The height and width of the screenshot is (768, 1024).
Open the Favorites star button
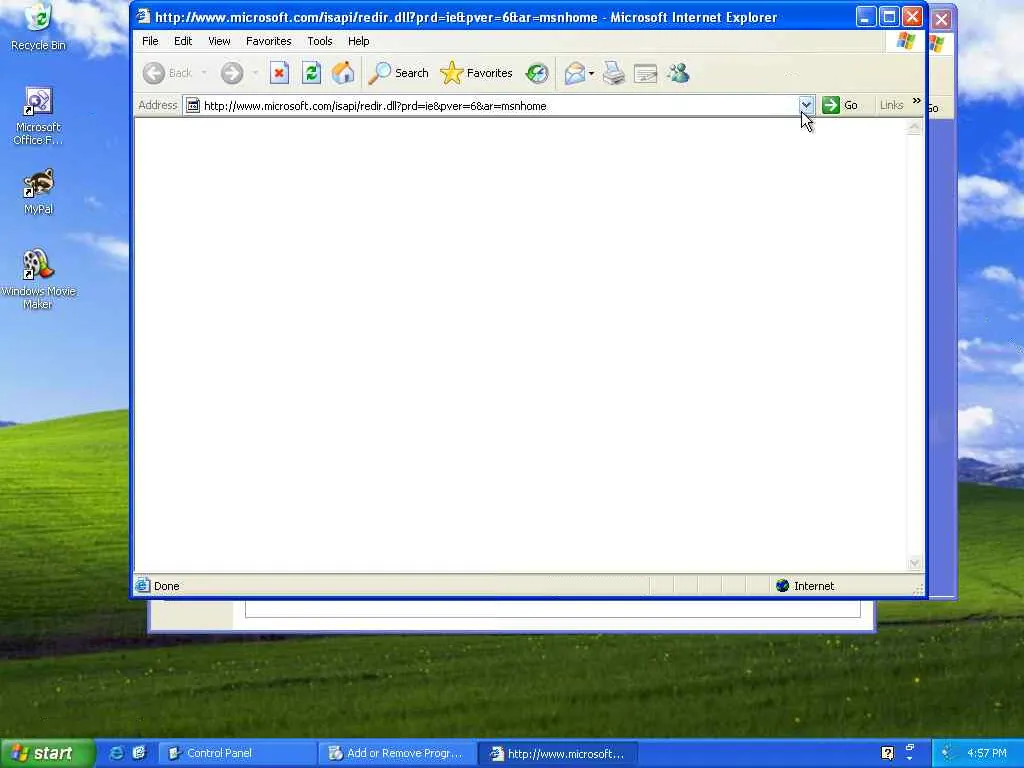(477, 73)
